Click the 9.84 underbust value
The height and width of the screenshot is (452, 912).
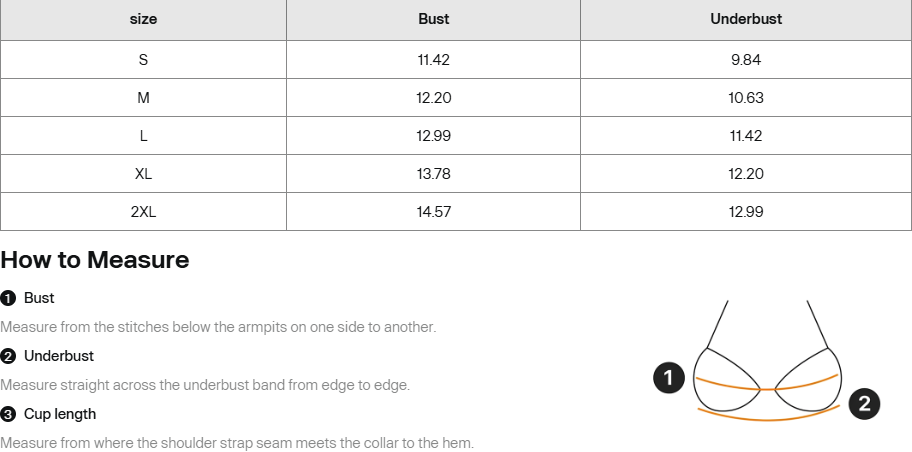coord(746,59)
